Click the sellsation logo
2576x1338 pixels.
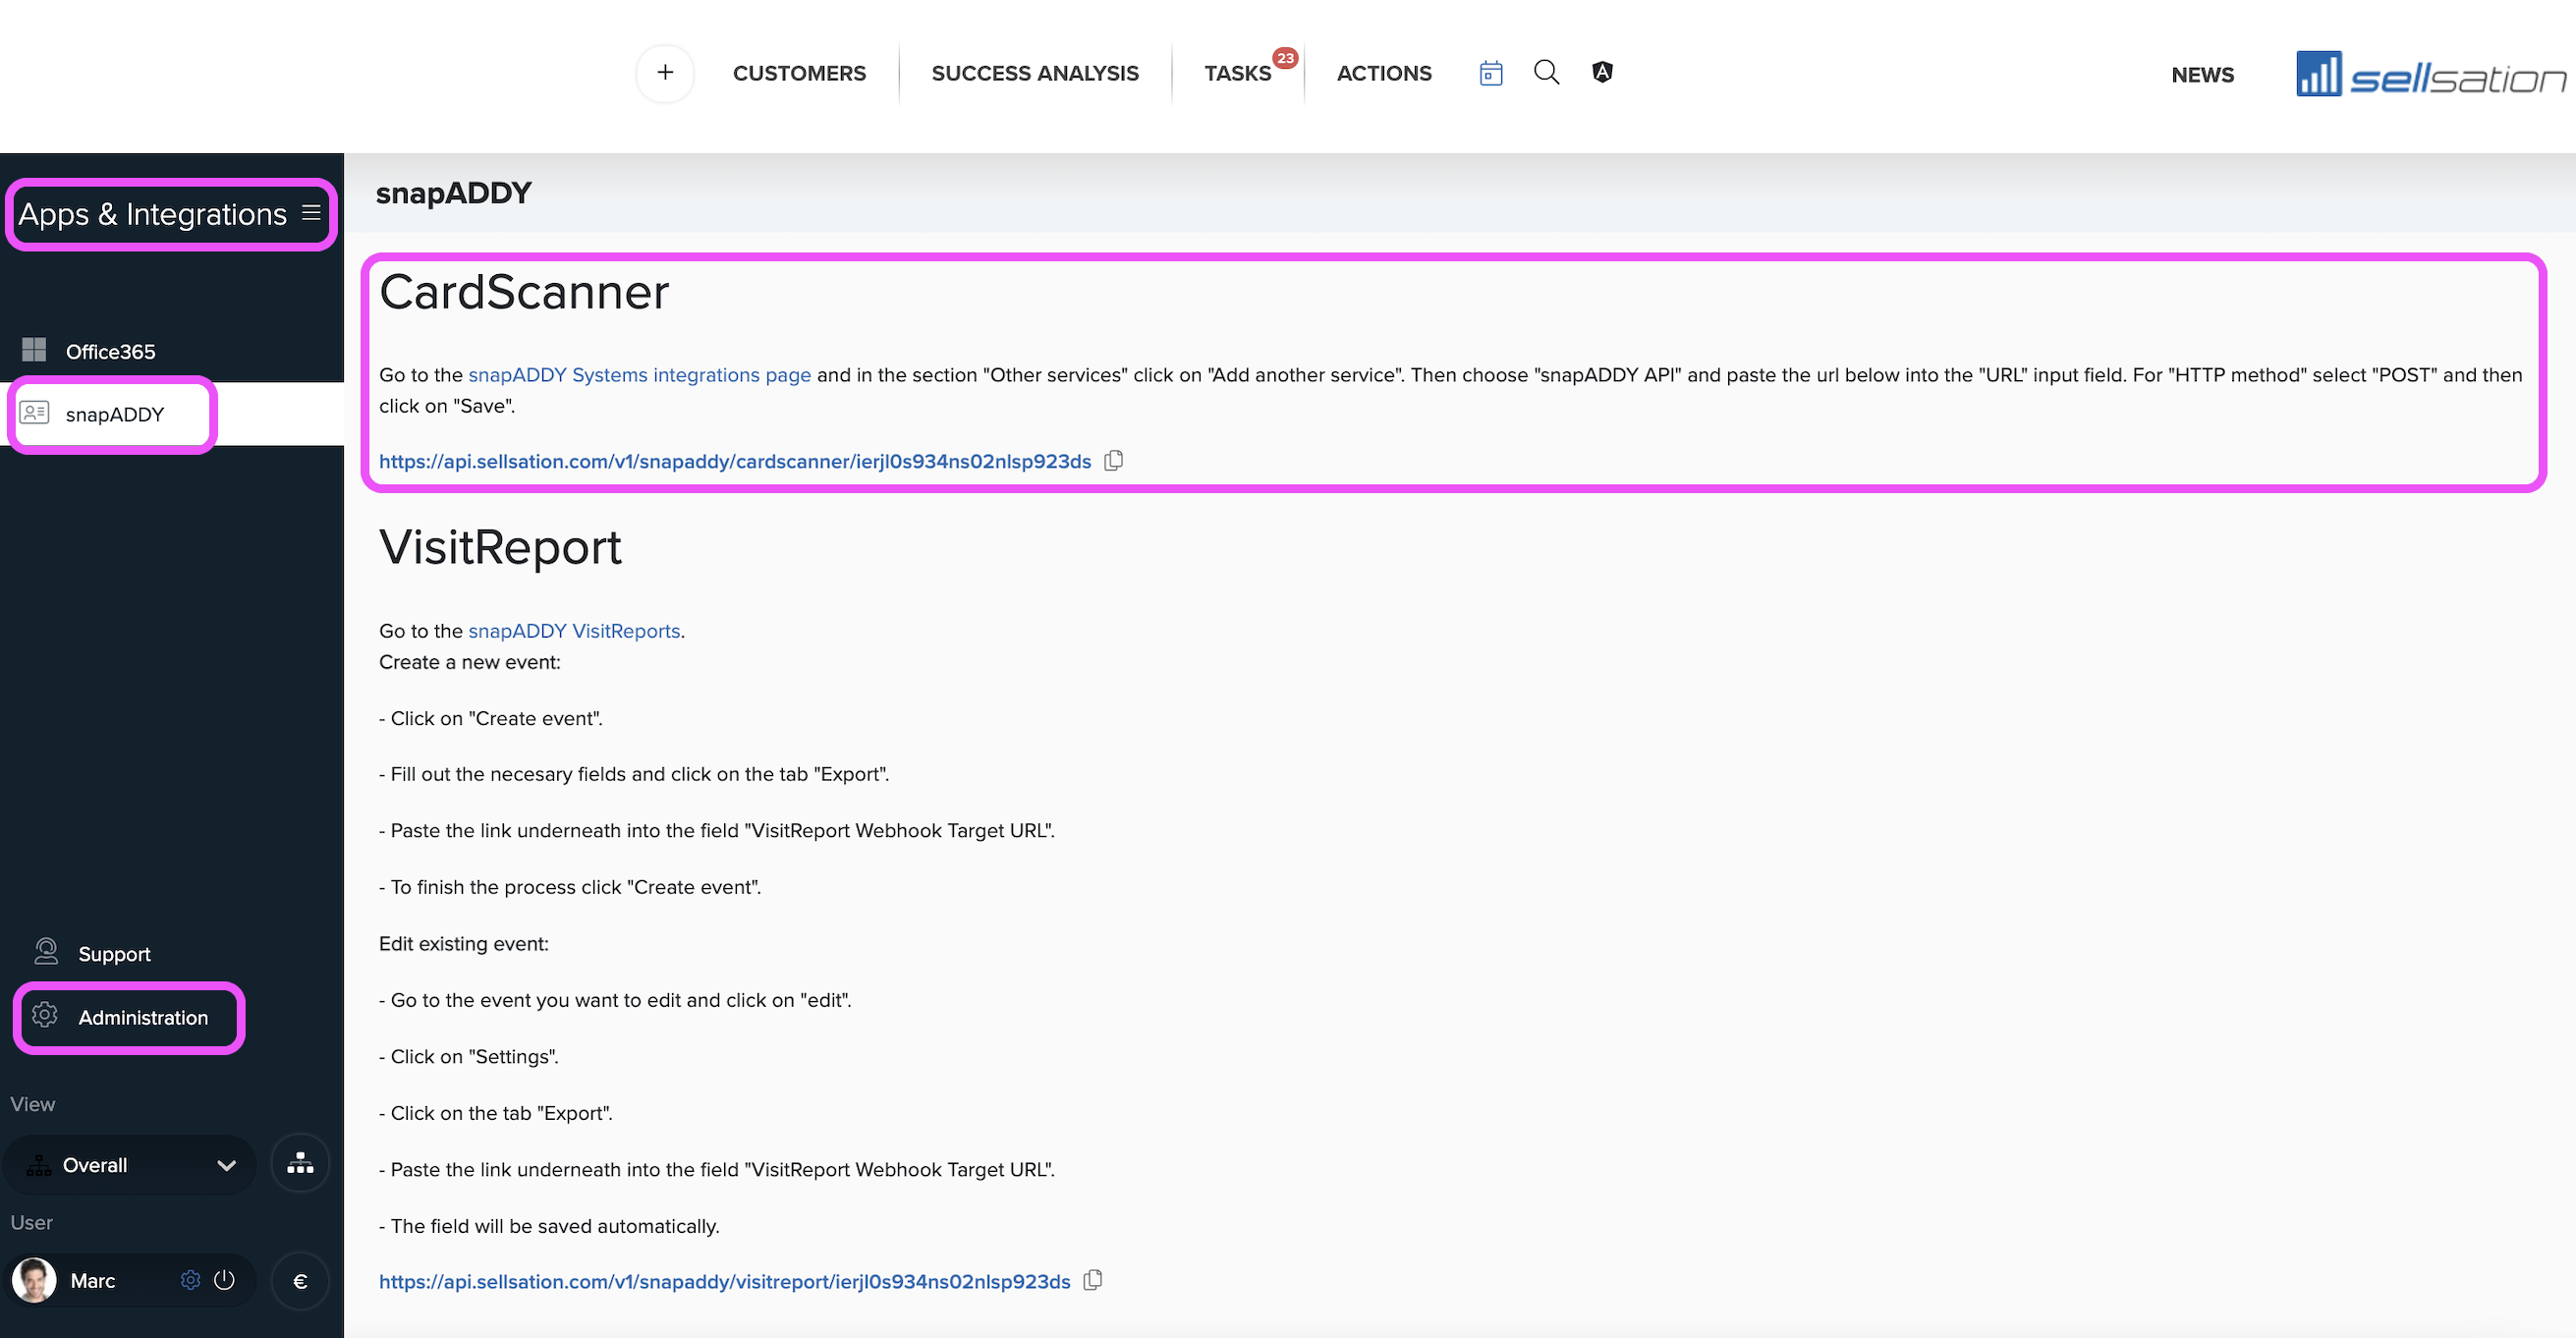point(2431,74)
